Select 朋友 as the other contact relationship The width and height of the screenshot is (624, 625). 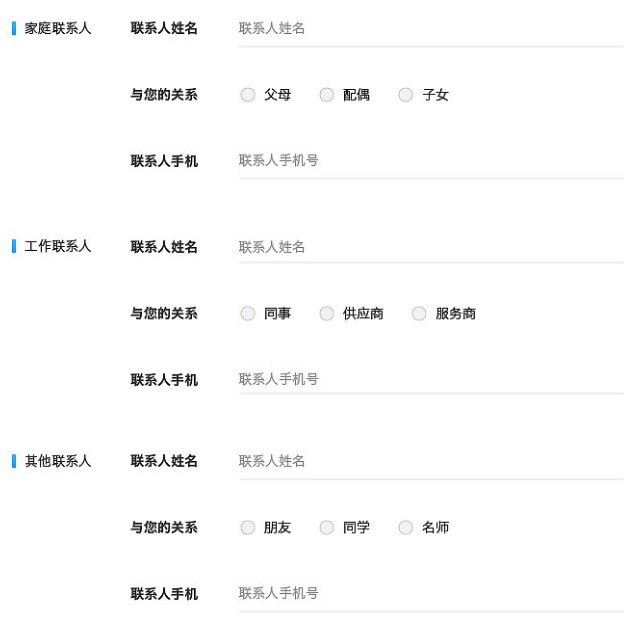[x=248, y=528]
